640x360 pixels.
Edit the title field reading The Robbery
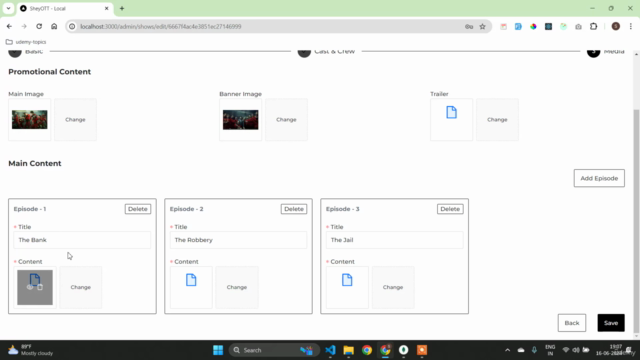coord(238,240)
